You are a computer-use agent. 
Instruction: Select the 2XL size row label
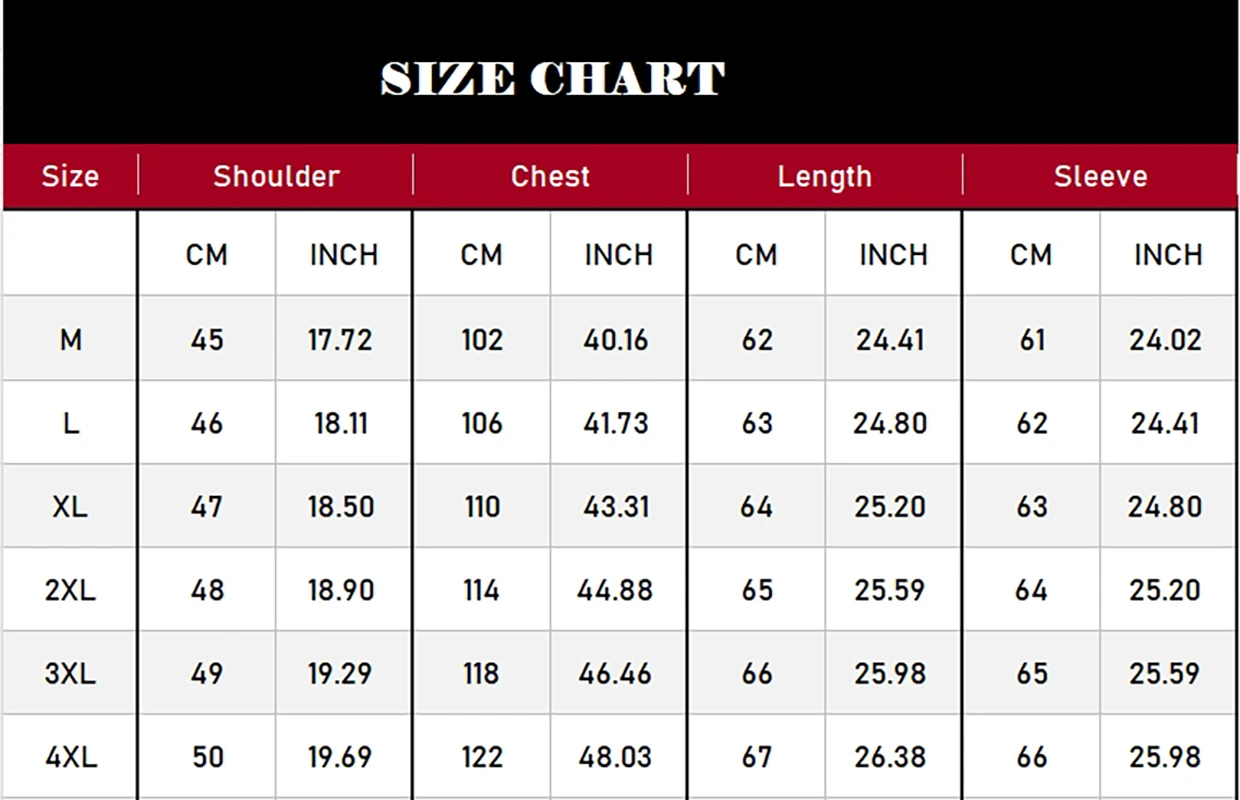[70, 590]
